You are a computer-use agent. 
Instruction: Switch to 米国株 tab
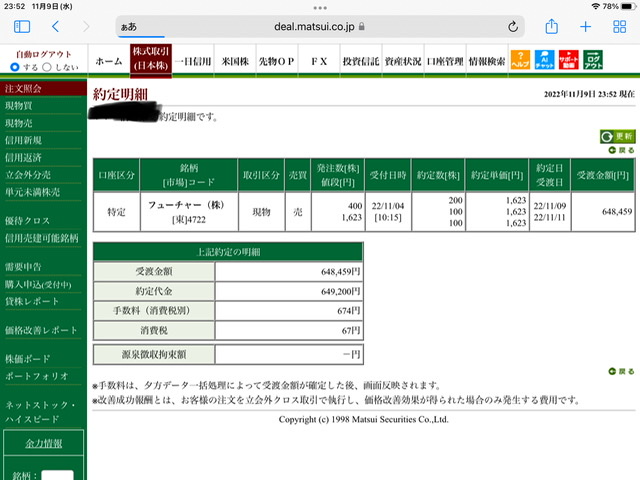coord(235,61)
